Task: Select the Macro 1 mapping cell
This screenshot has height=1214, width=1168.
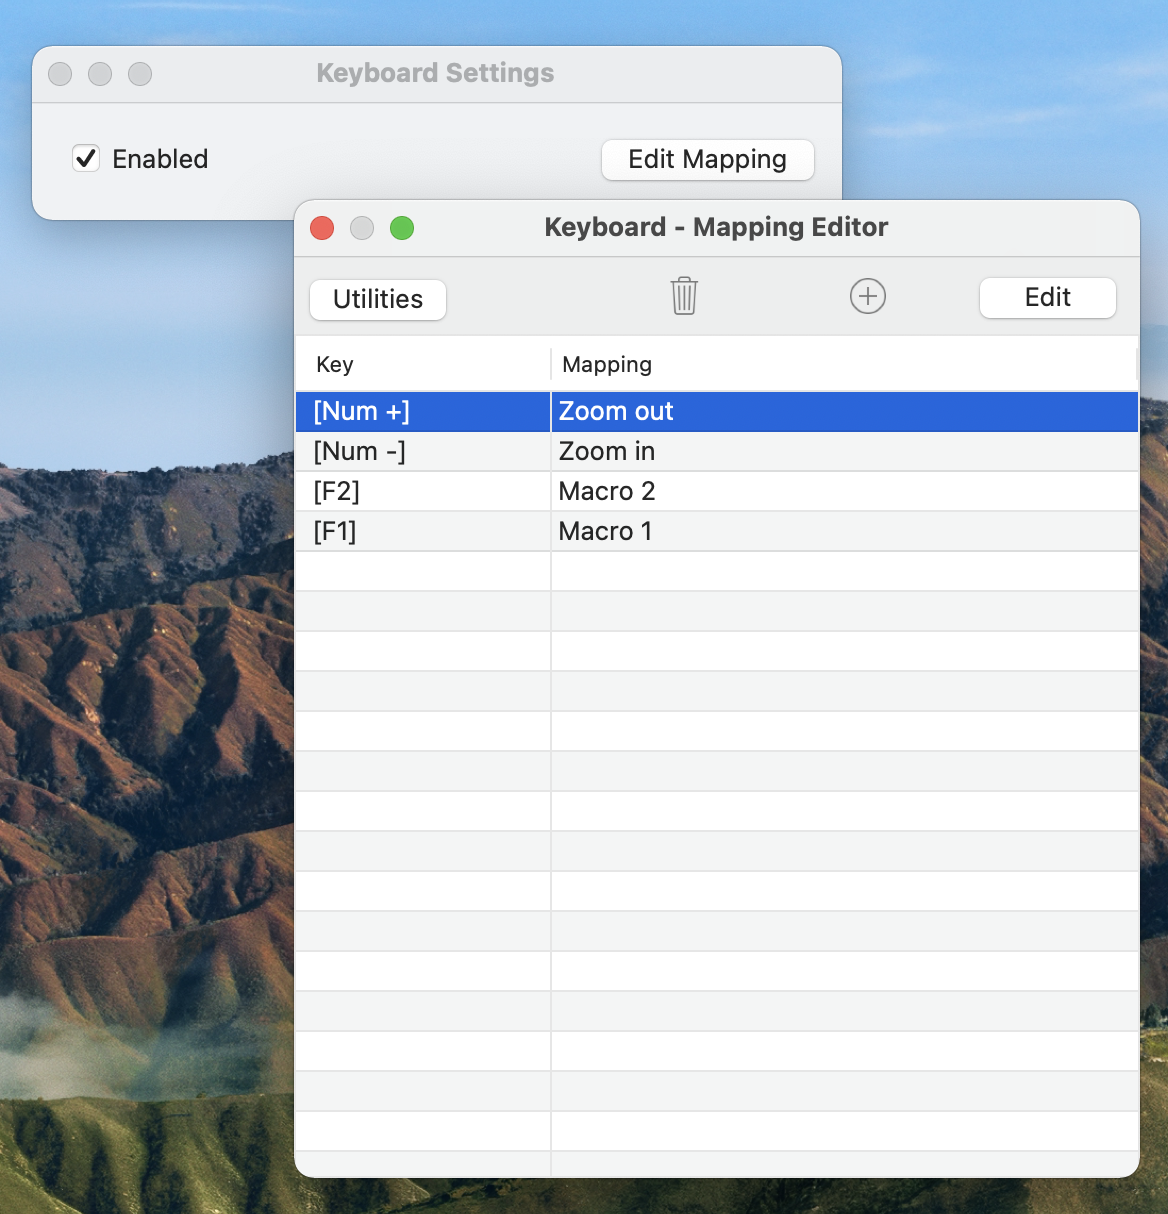Action: [x=845, y=531]
